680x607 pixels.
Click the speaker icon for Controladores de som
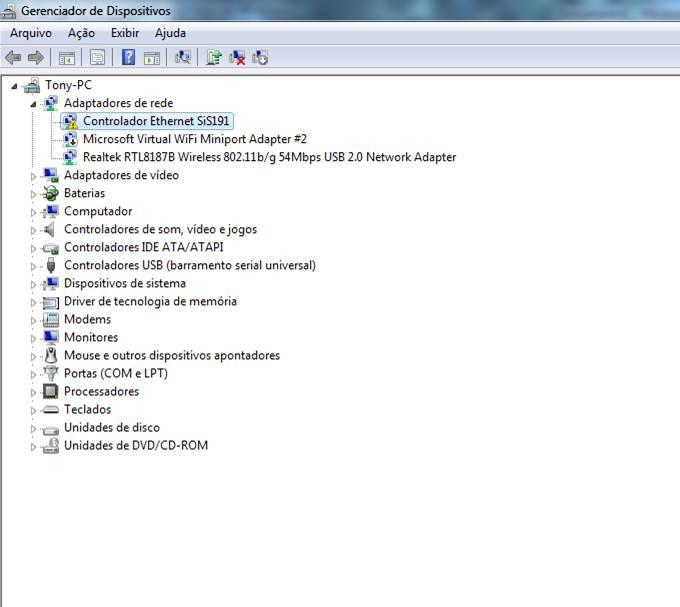click(51, 229)
